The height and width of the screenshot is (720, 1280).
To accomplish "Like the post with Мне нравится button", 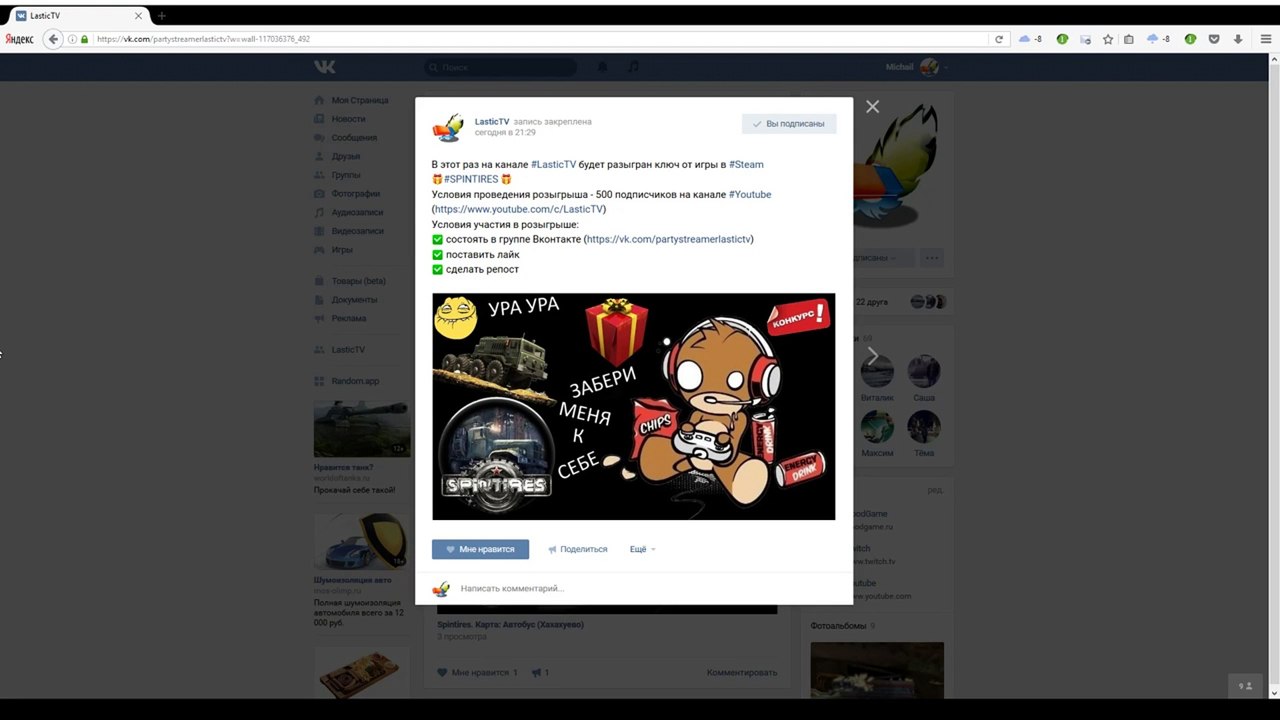I will coord(480,549).
